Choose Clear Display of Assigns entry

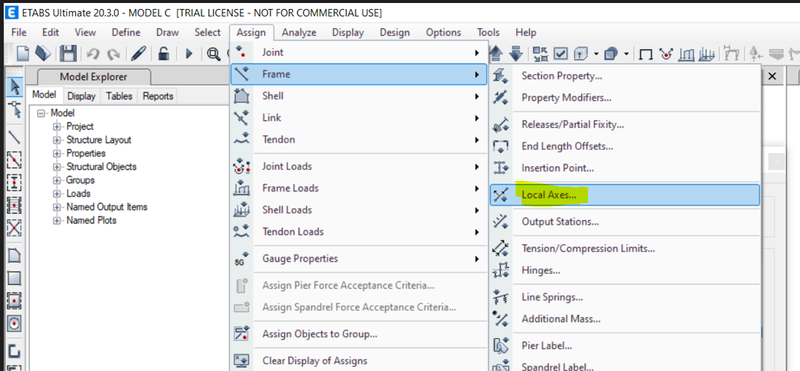click(x=359, y=361)
